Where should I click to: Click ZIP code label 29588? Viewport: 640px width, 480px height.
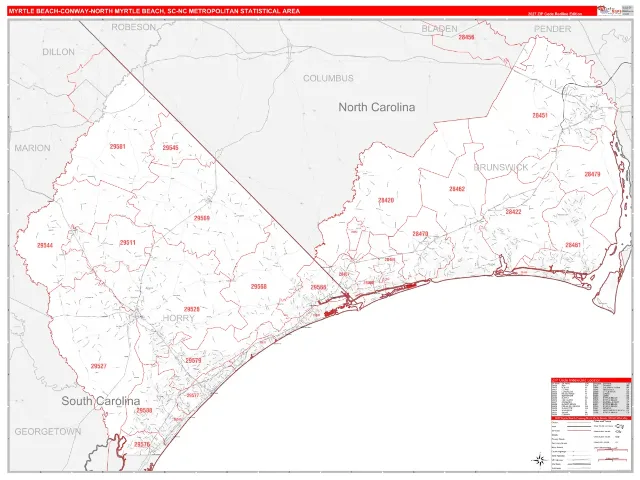144,411
